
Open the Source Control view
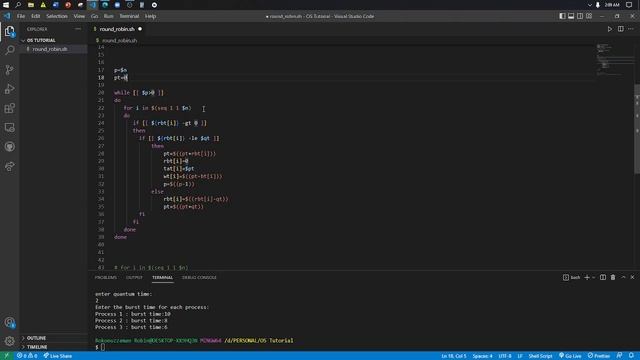click(10, 69)
